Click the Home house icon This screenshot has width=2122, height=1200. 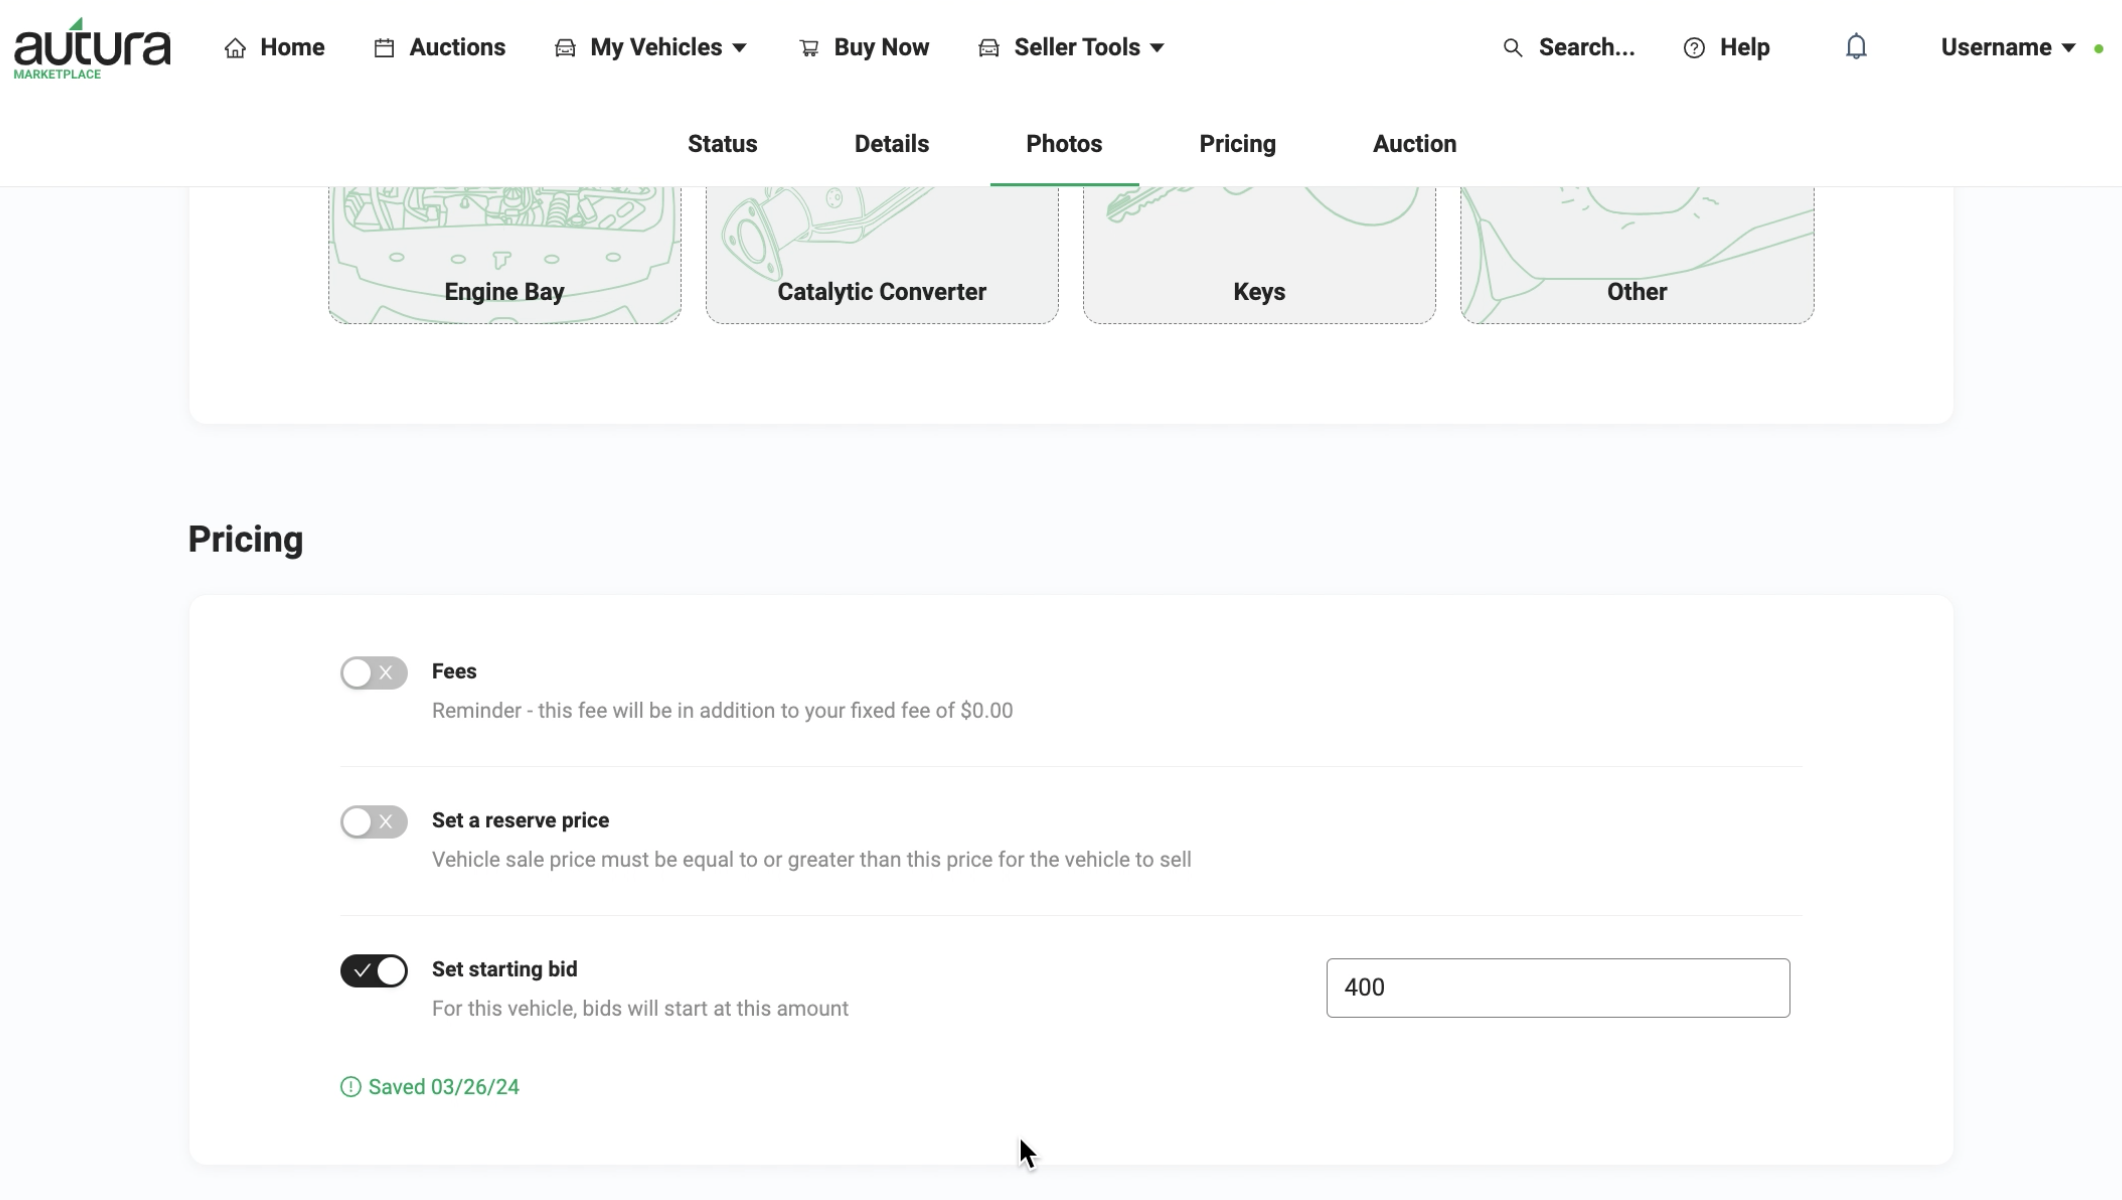tap(235, 48)
